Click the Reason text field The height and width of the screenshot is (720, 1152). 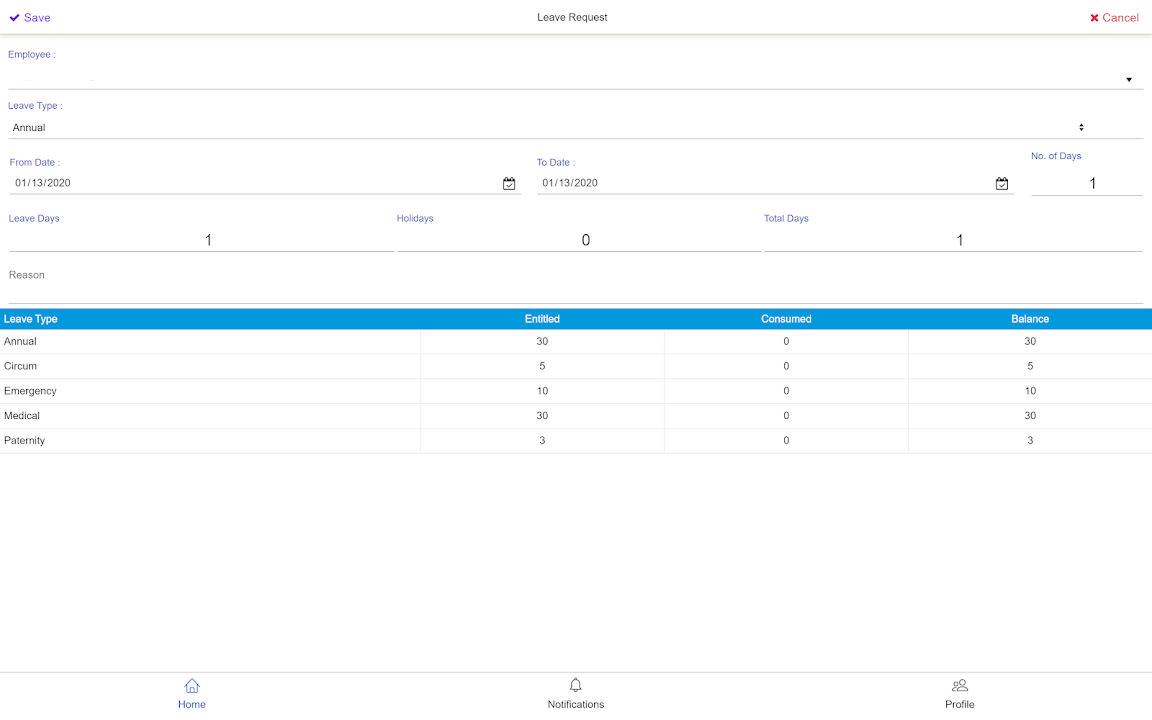[576, 293]
